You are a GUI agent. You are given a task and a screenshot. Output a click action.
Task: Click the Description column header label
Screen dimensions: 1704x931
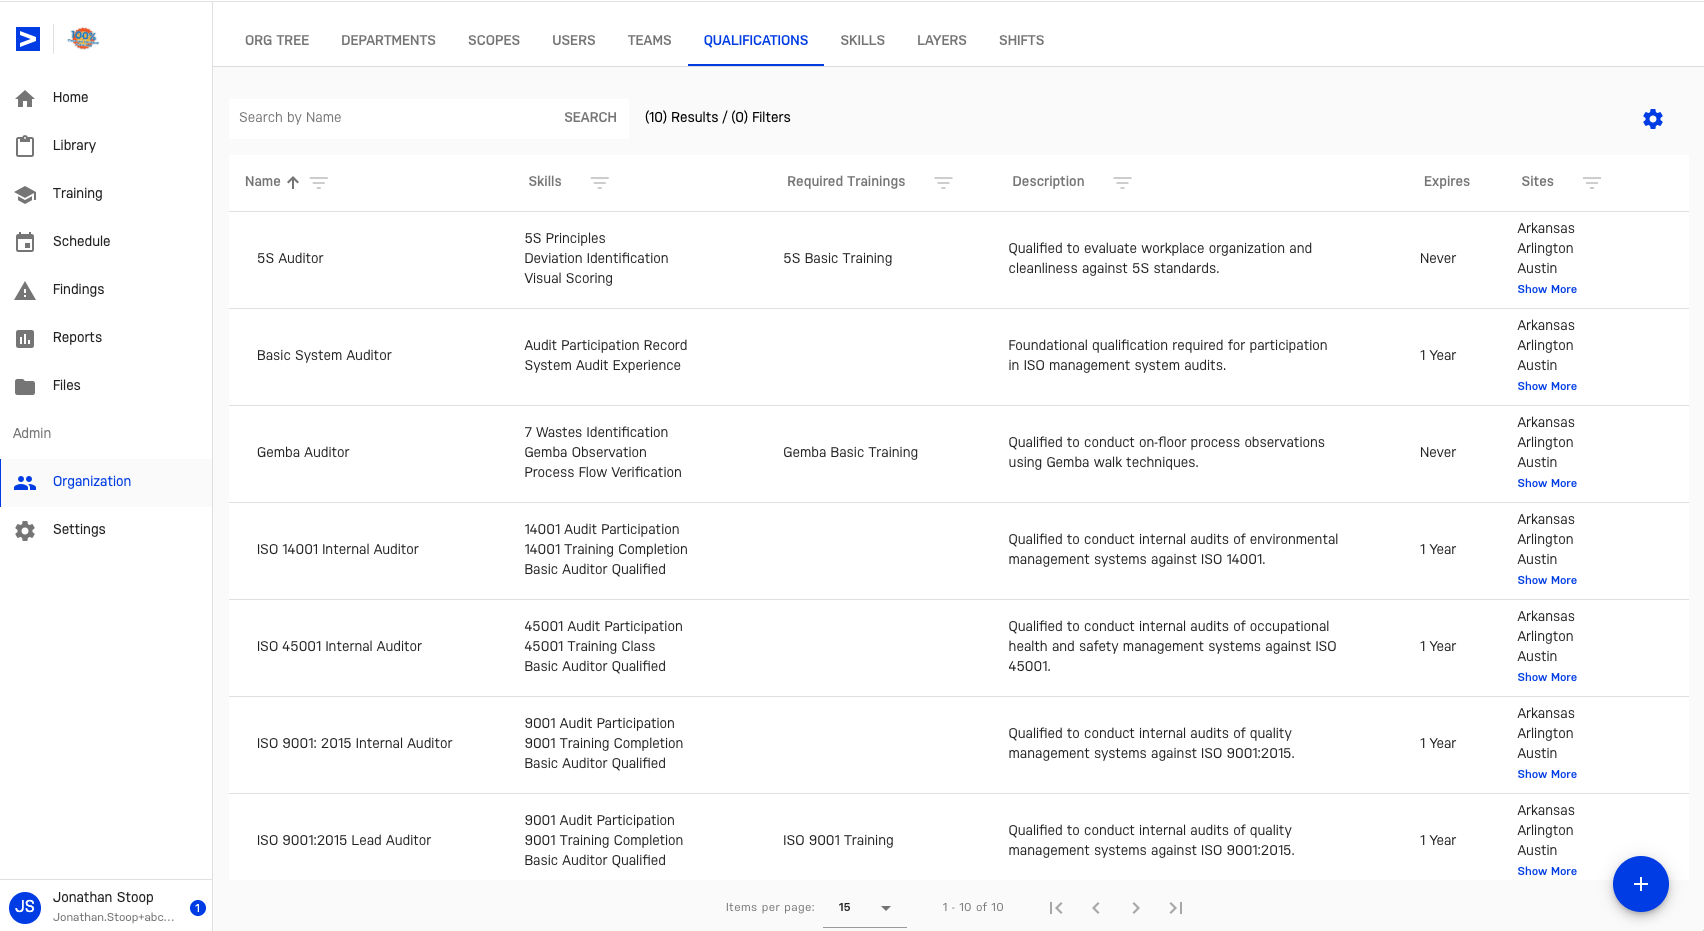[1048, 182]
